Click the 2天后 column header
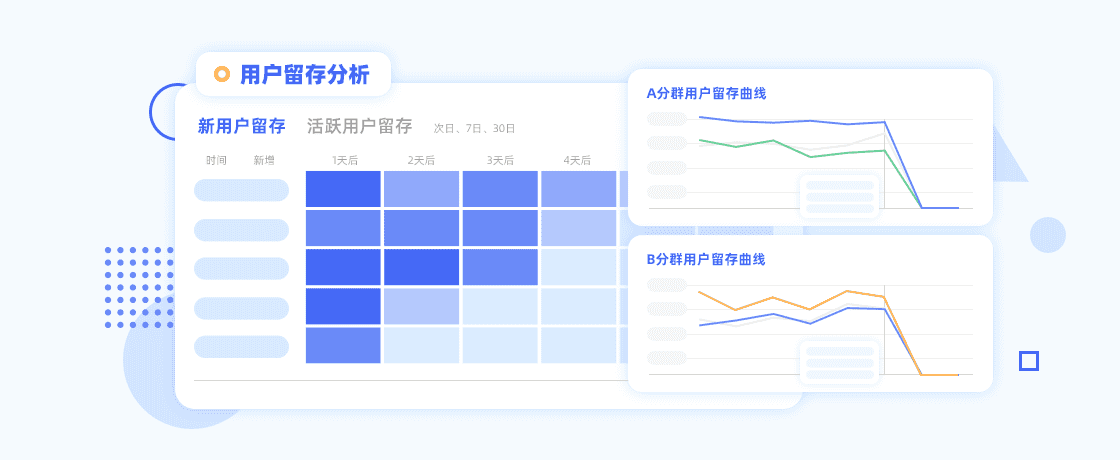The width and height of the screenshot is (1120, 460). pyautogui.click(x=421, y=160)
